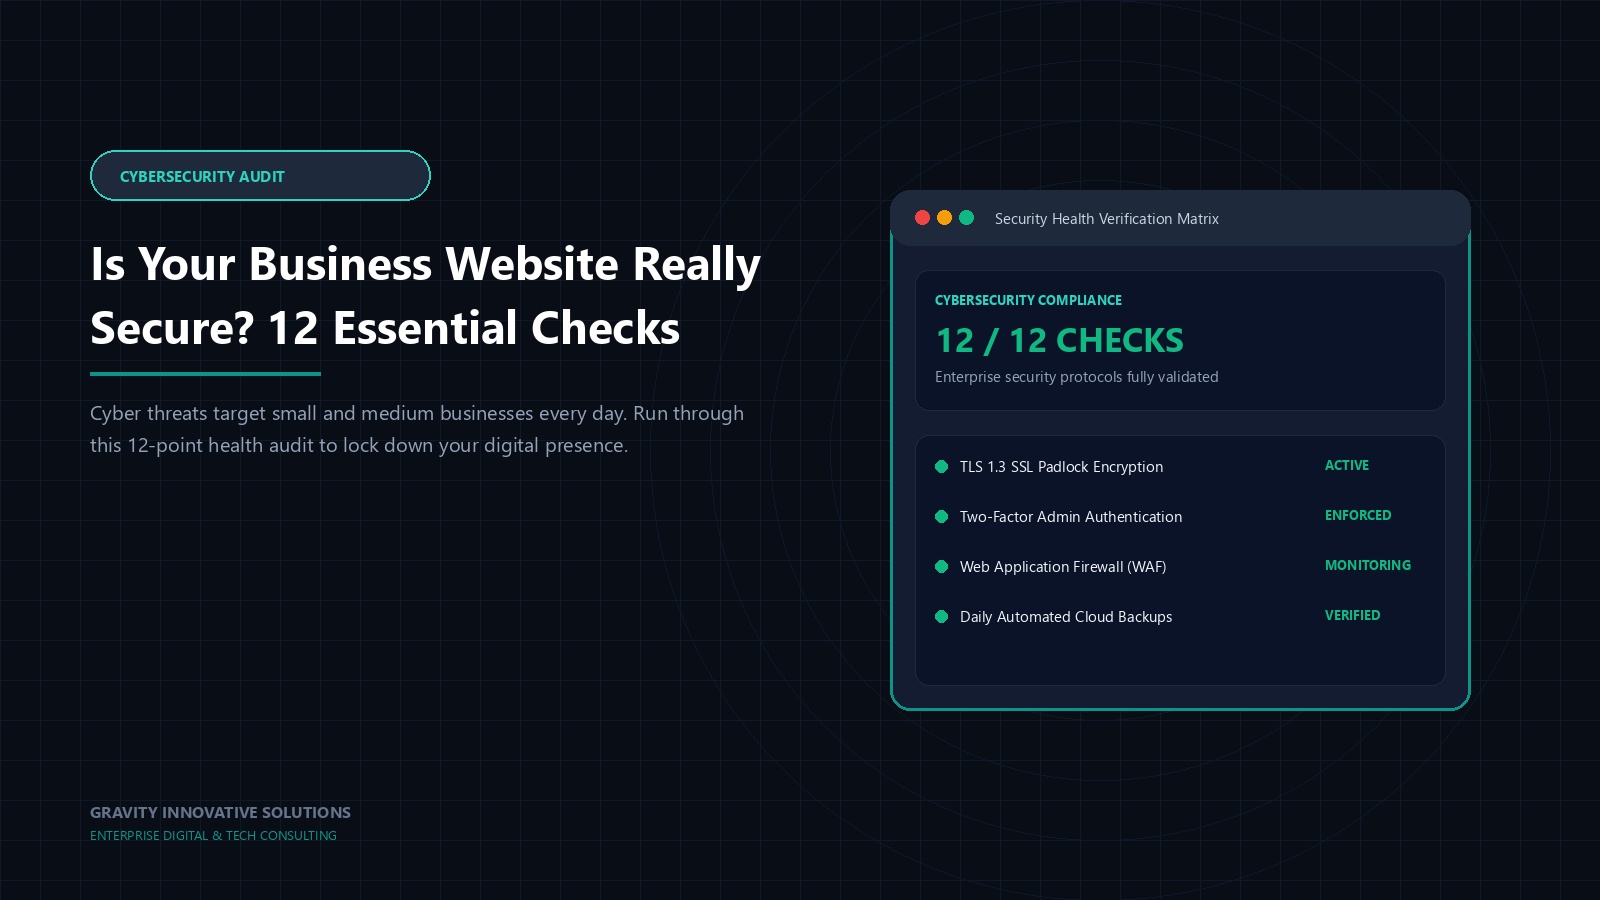Click the green dot beside TLS 1.3 SSL
This screenshot has width=1600, height=900.
point(941,467)
